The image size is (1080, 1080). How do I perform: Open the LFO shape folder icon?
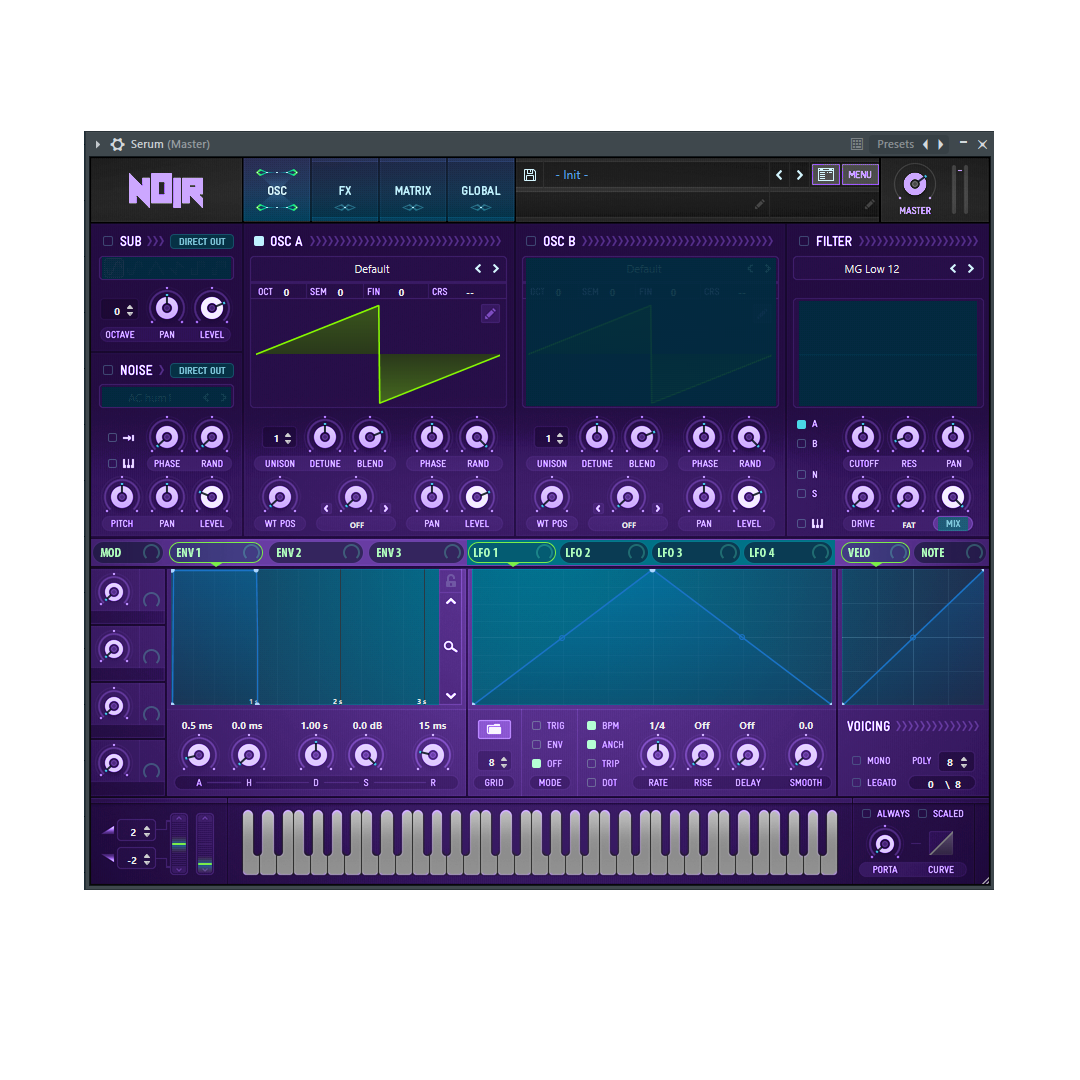coord(494,729)
